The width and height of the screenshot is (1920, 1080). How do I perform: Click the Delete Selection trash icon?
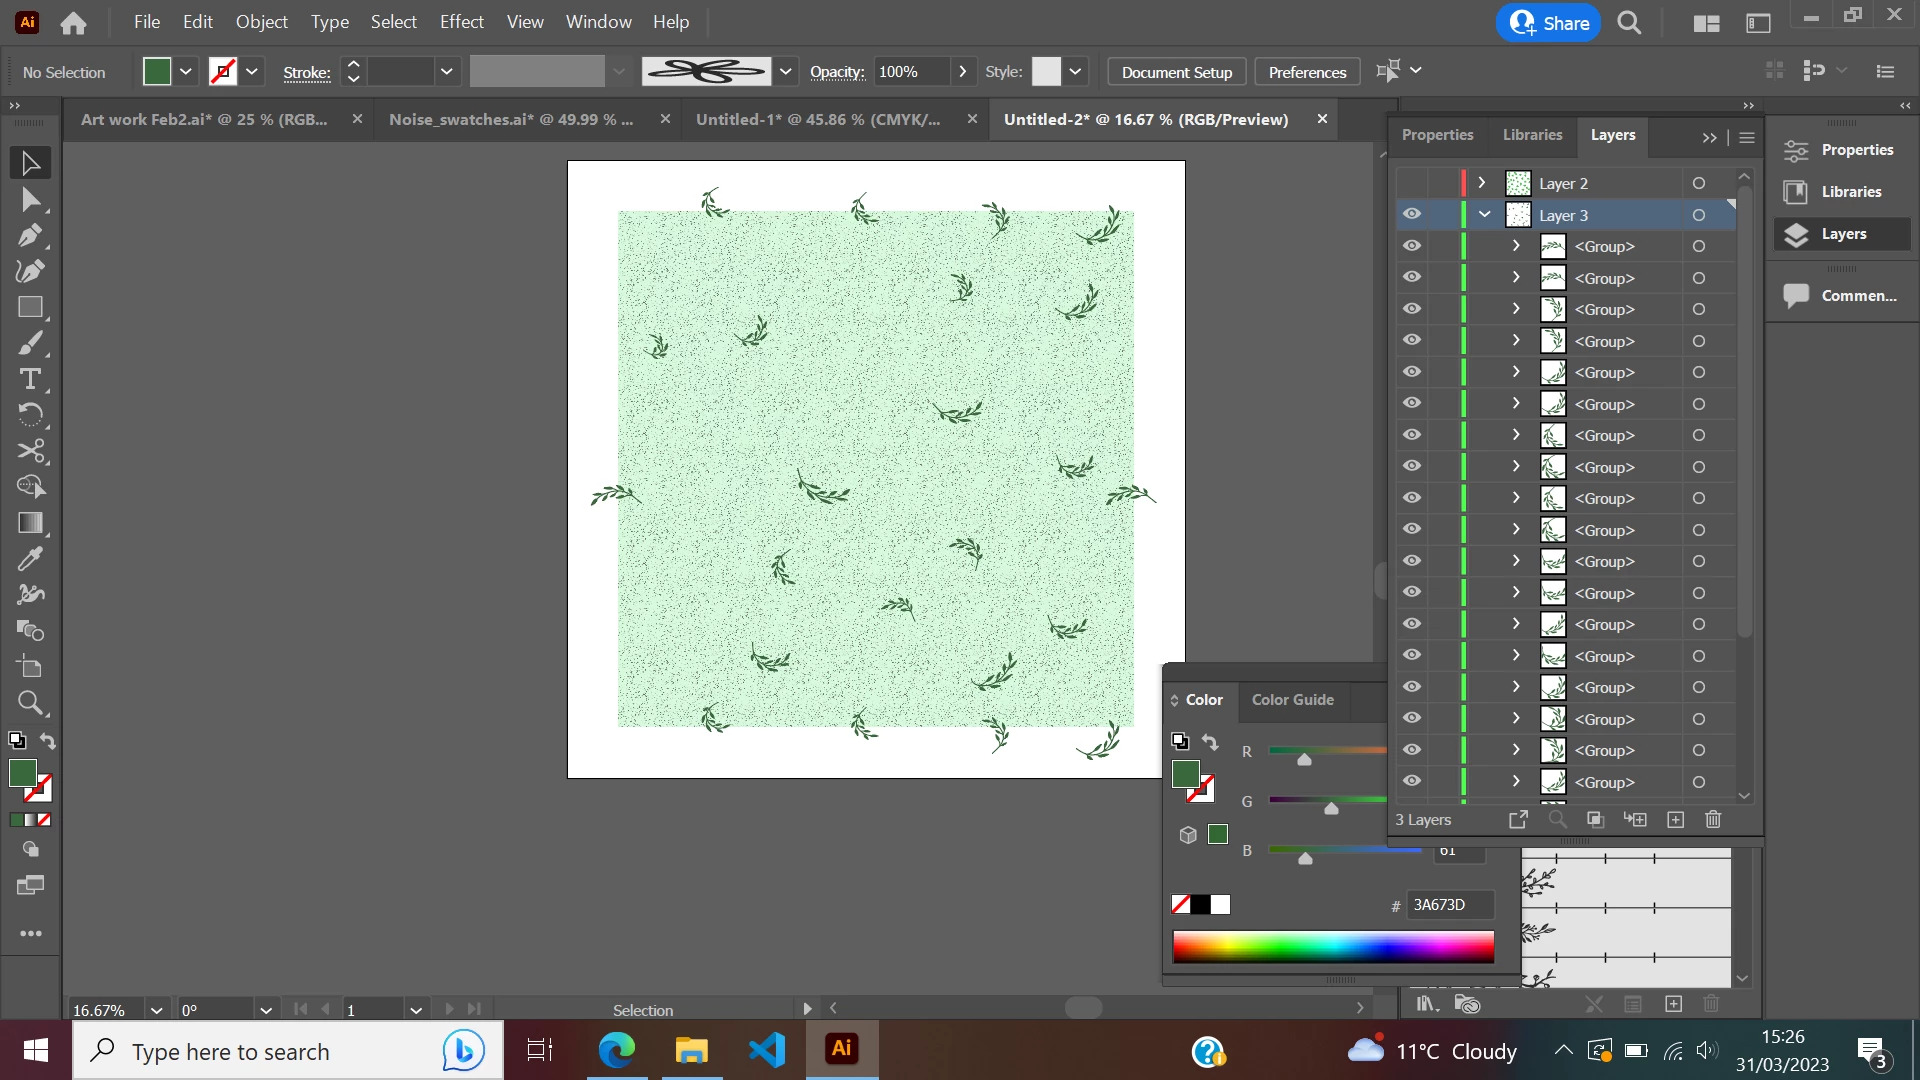1713,820
